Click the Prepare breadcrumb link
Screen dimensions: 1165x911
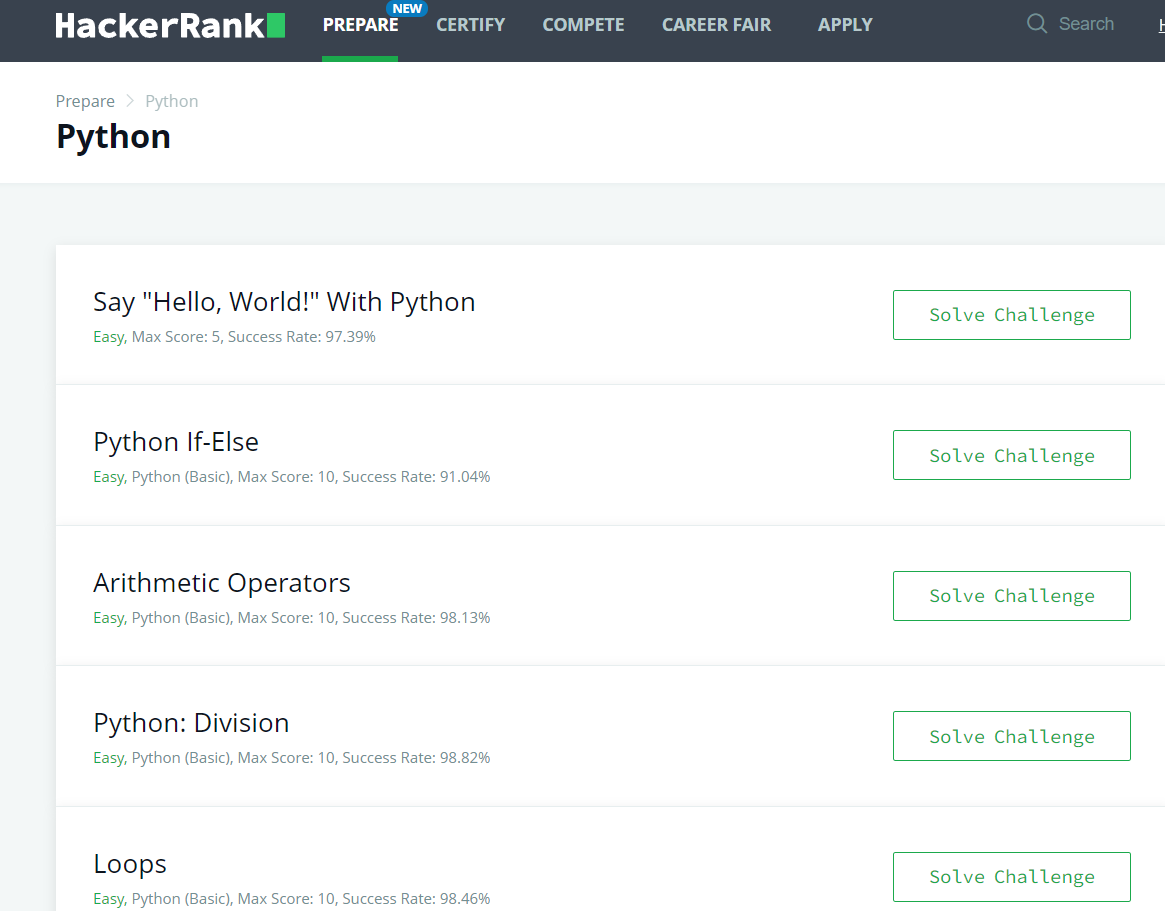click(x=85, y=100)
